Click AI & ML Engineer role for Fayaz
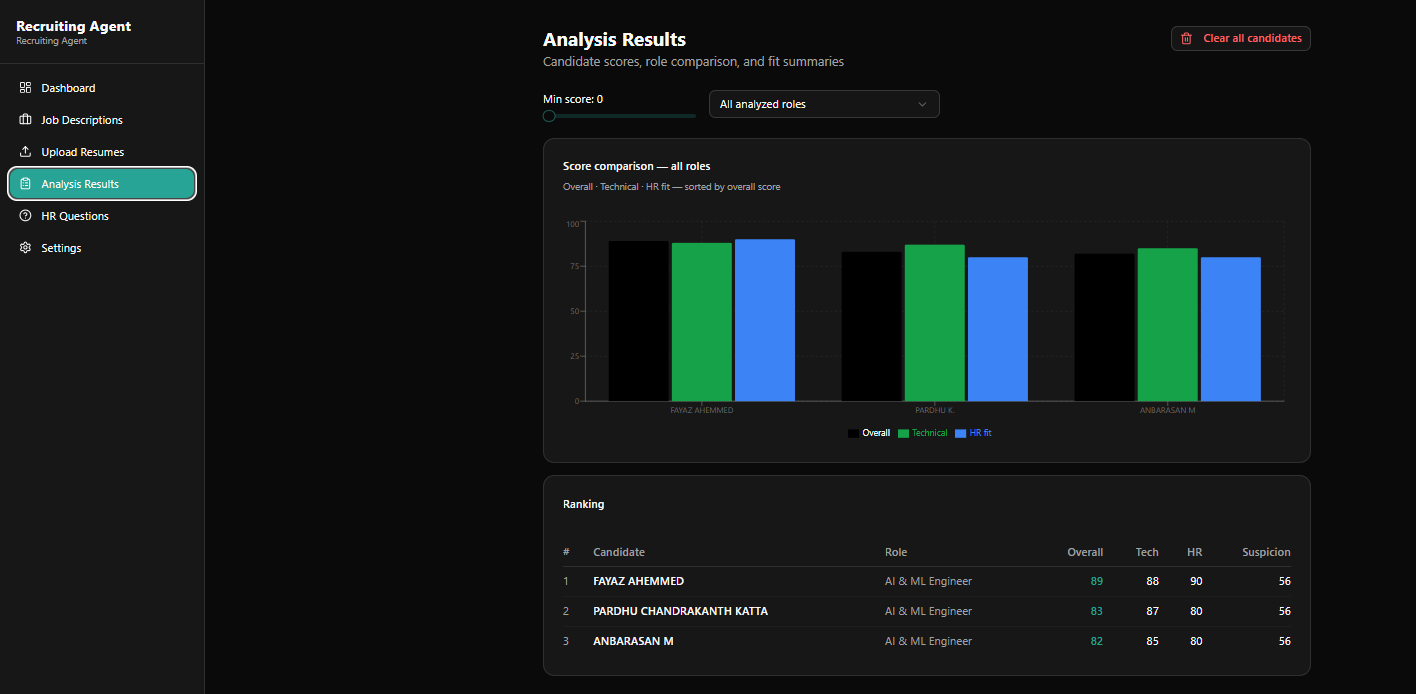Viewport: 1416px width, 694px height. (928, 581)
